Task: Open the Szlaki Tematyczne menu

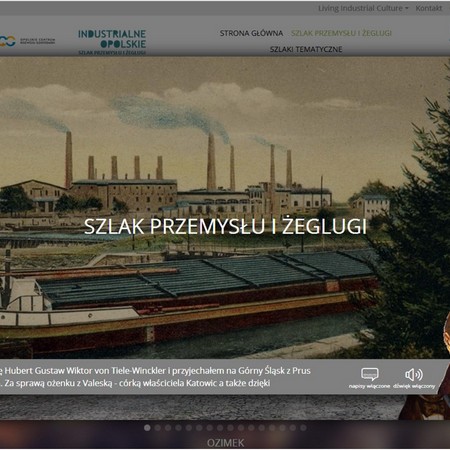Action: 306,49
